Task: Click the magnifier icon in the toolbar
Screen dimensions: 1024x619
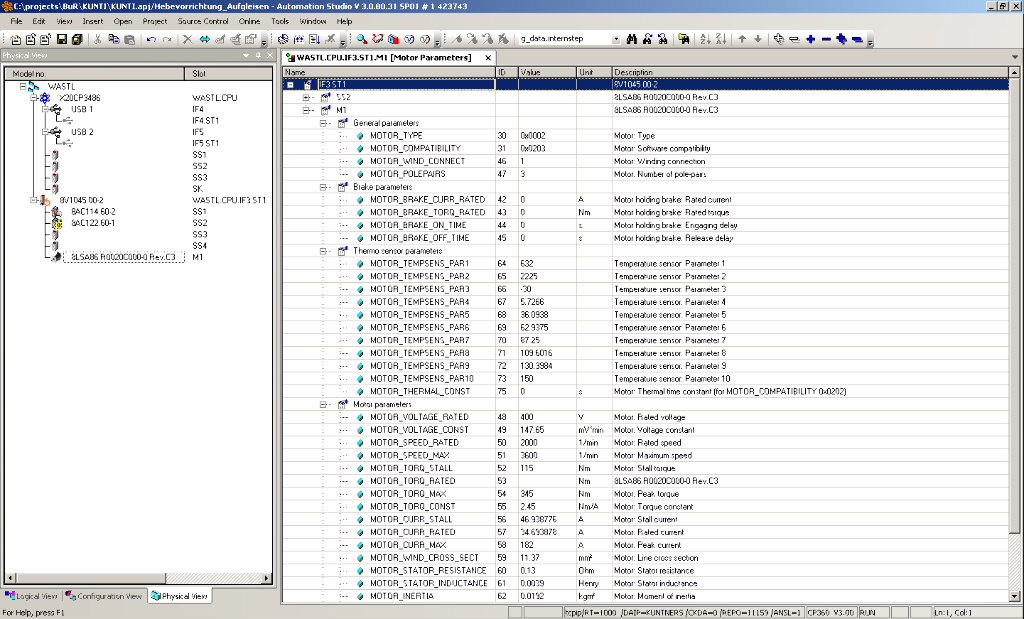Action: [361, 39]
